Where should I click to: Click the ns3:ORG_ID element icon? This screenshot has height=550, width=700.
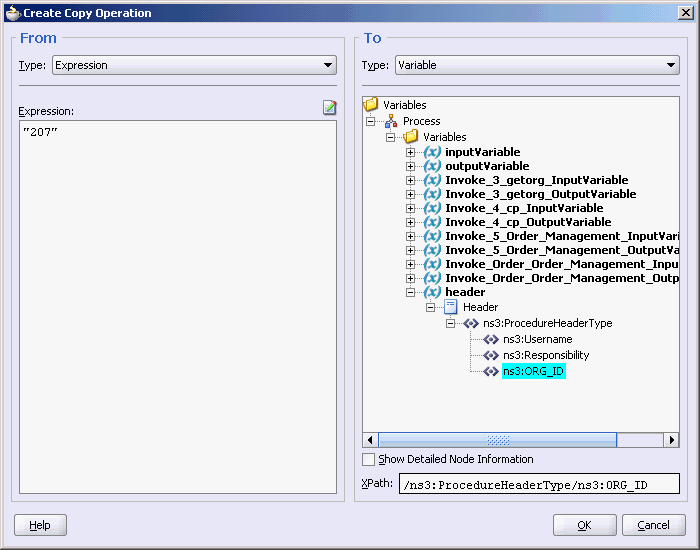click(x=491, y=371)
